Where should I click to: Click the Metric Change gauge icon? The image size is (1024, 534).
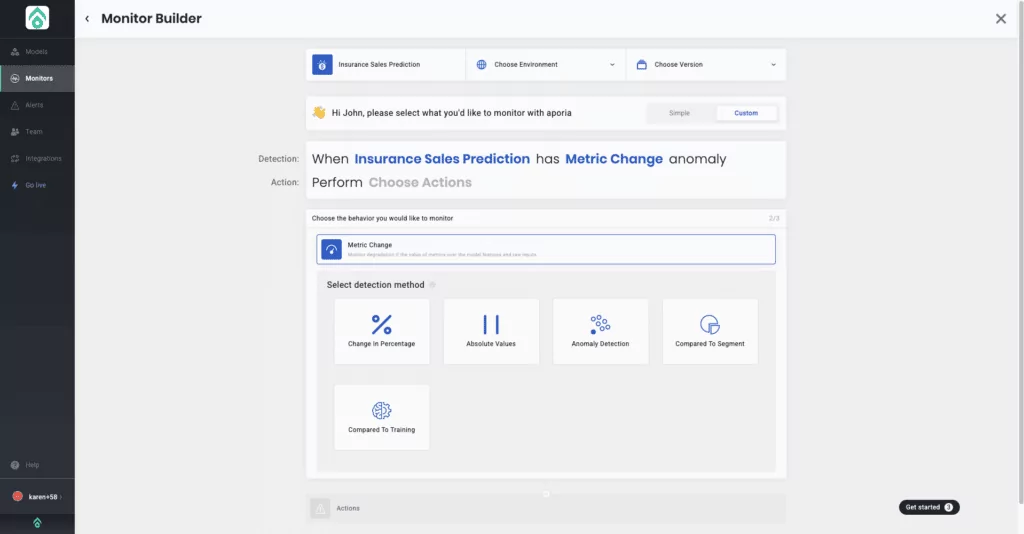[x=331, y=249]
